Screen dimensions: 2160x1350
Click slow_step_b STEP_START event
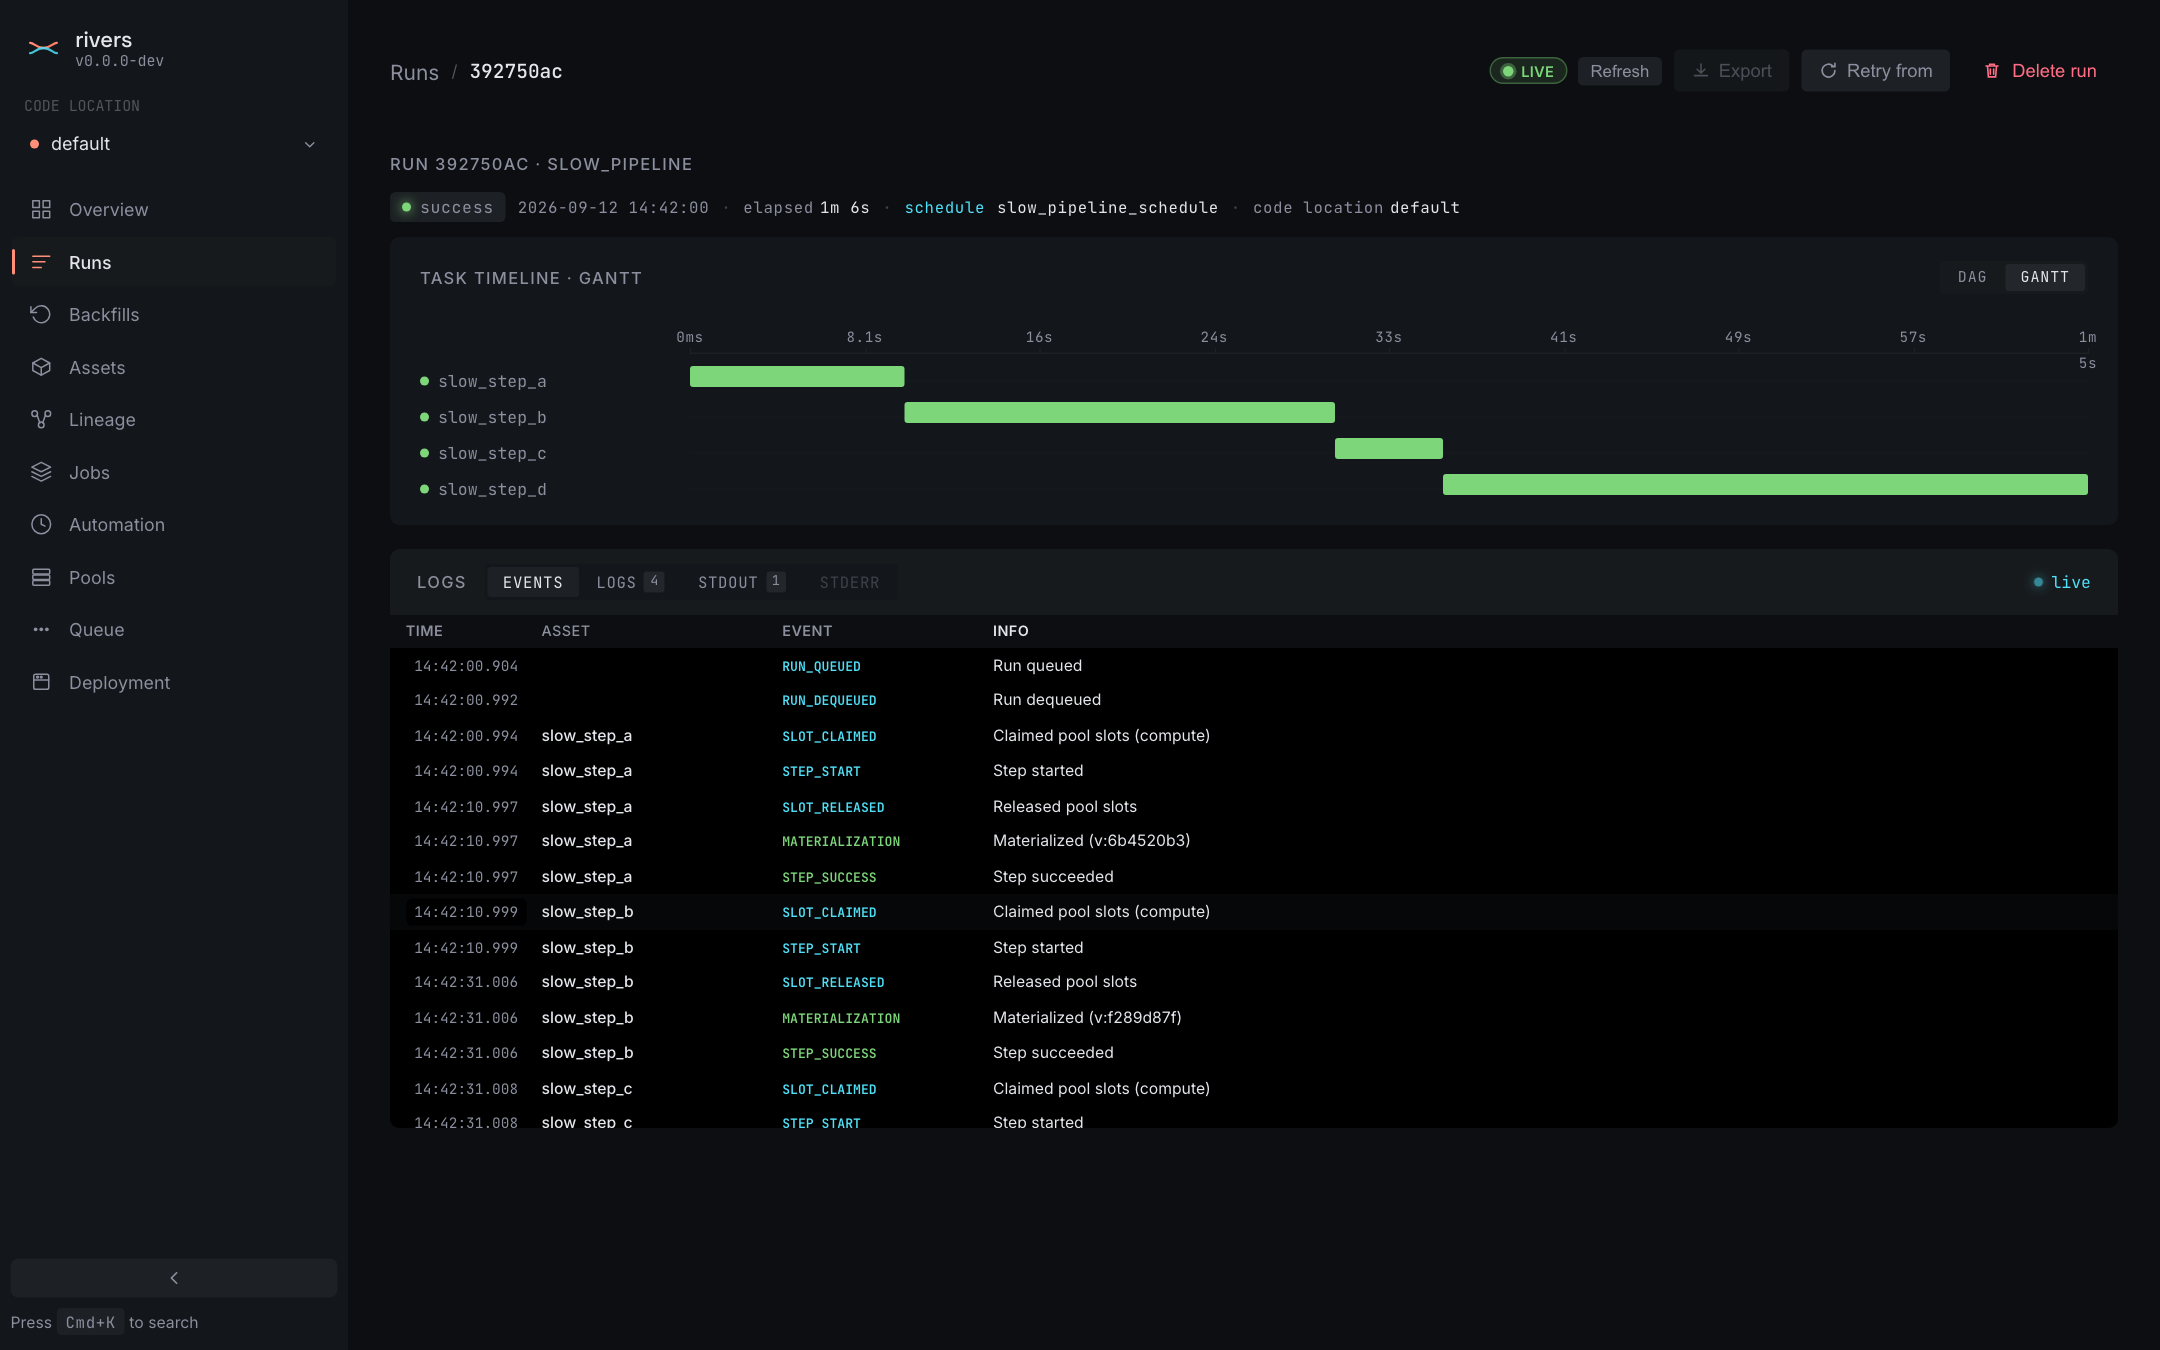click(x=821, y=948)
